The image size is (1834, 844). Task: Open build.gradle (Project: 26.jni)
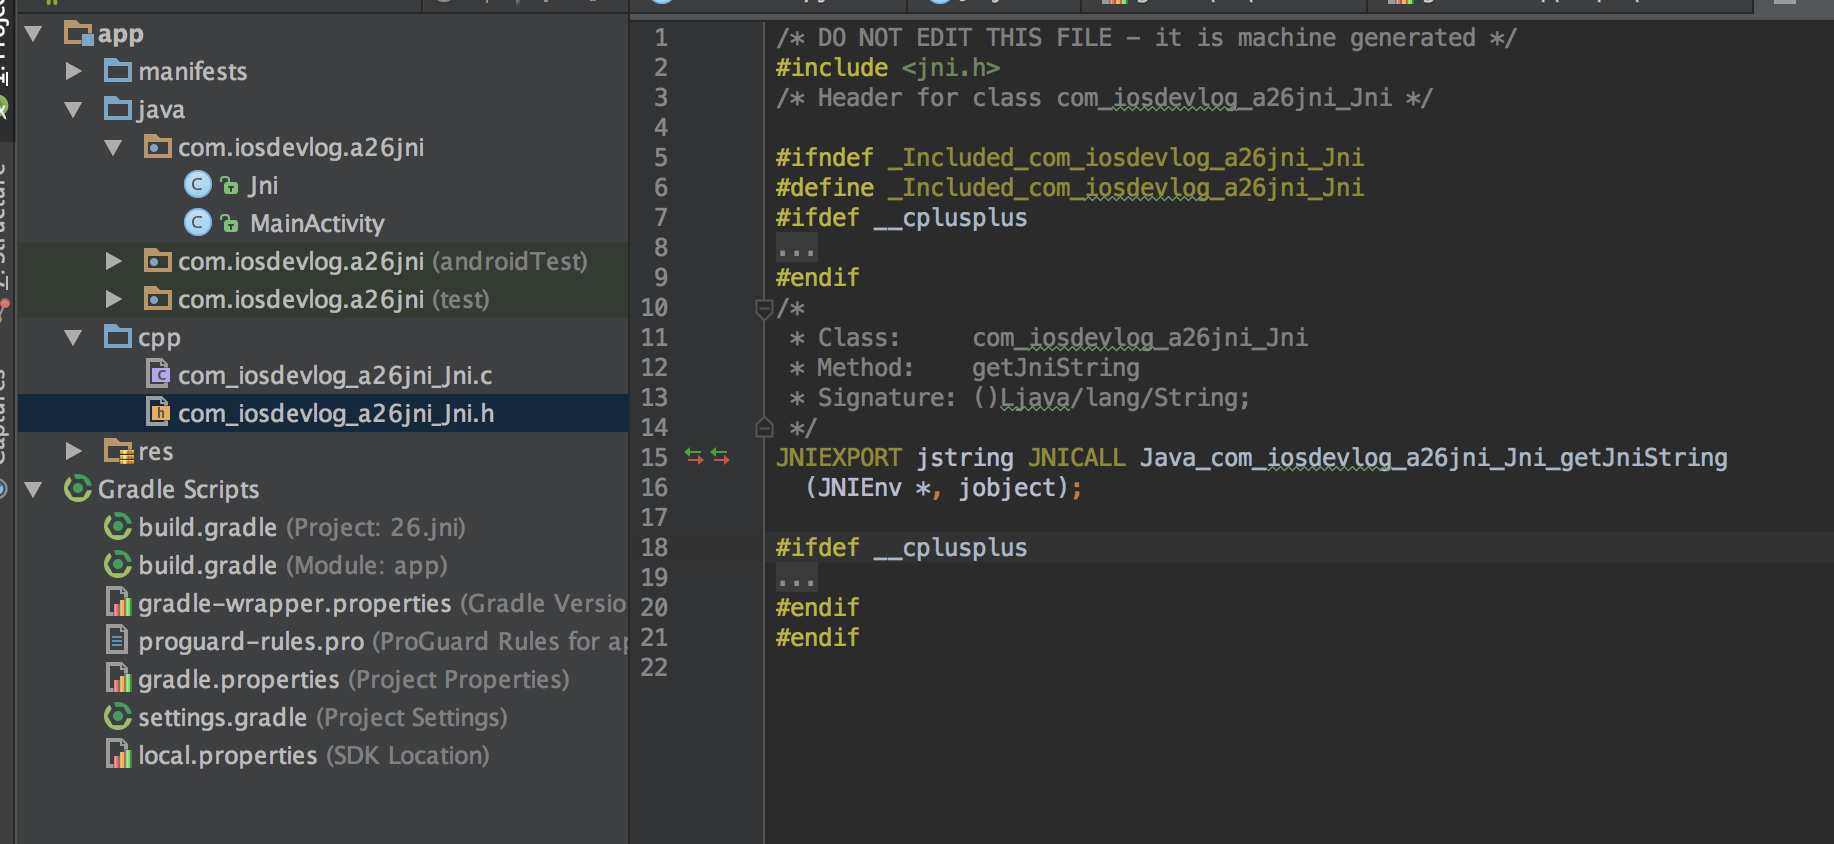tap(302, 527)
